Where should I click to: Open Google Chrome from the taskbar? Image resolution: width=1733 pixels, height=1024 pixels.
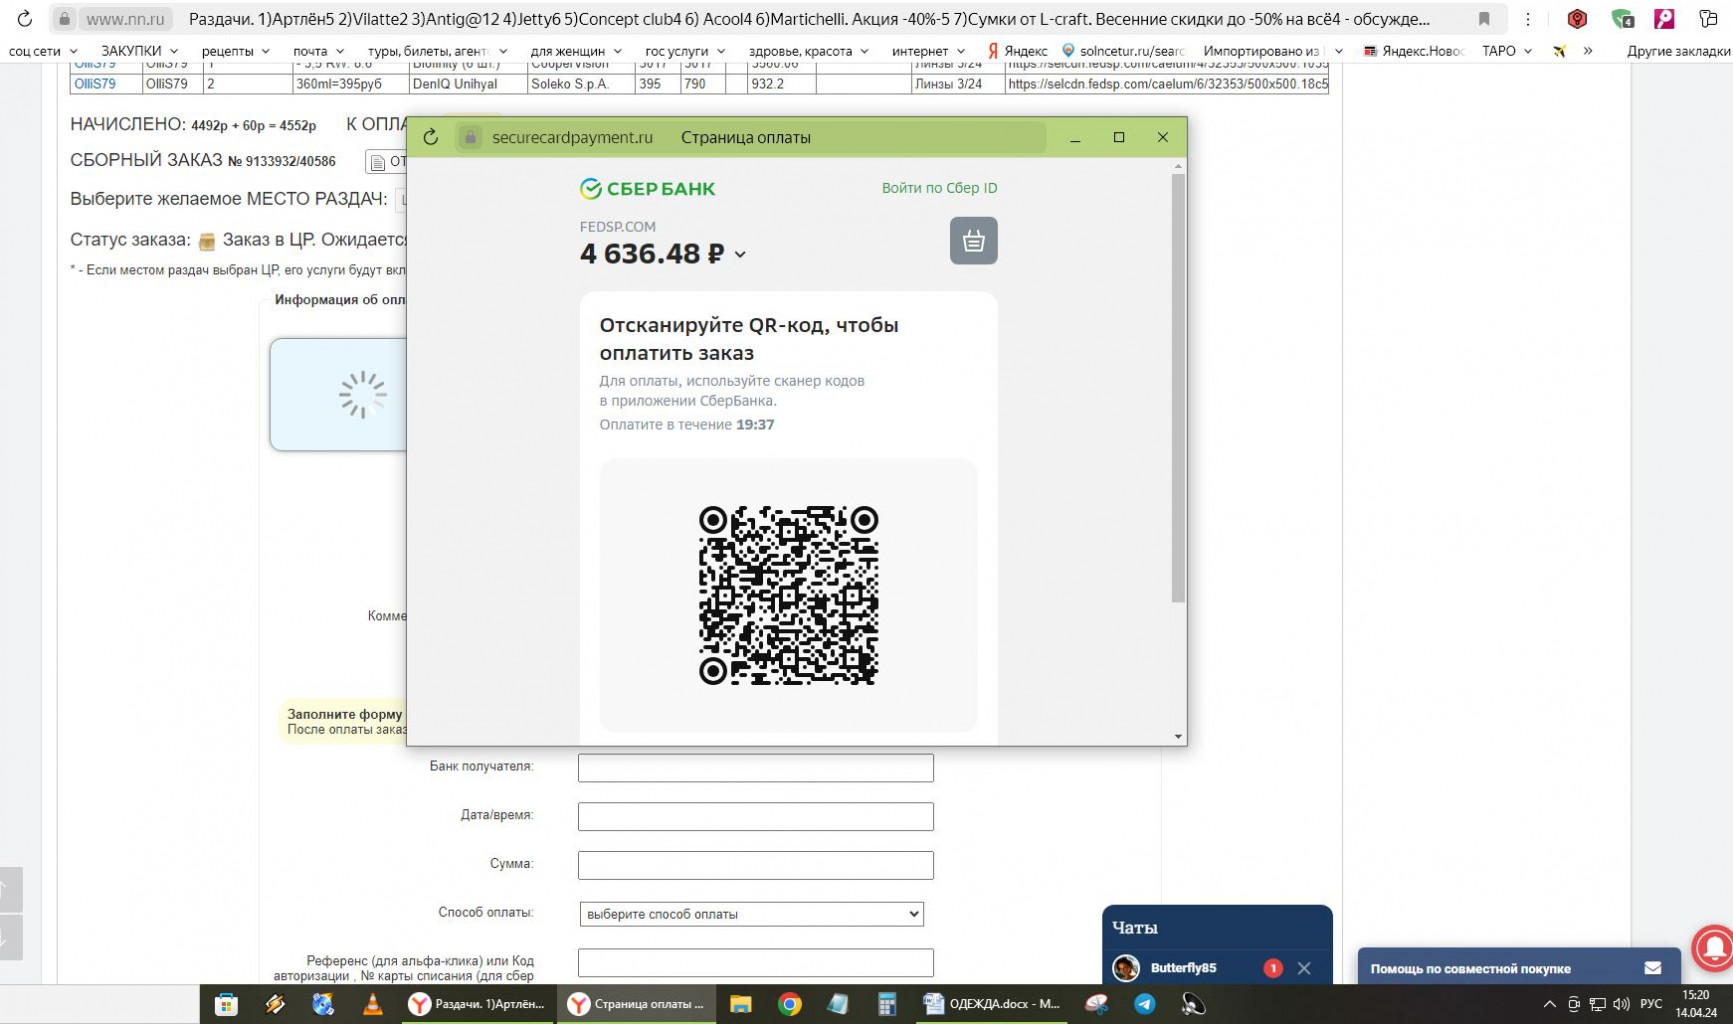tap(789, 1004)
